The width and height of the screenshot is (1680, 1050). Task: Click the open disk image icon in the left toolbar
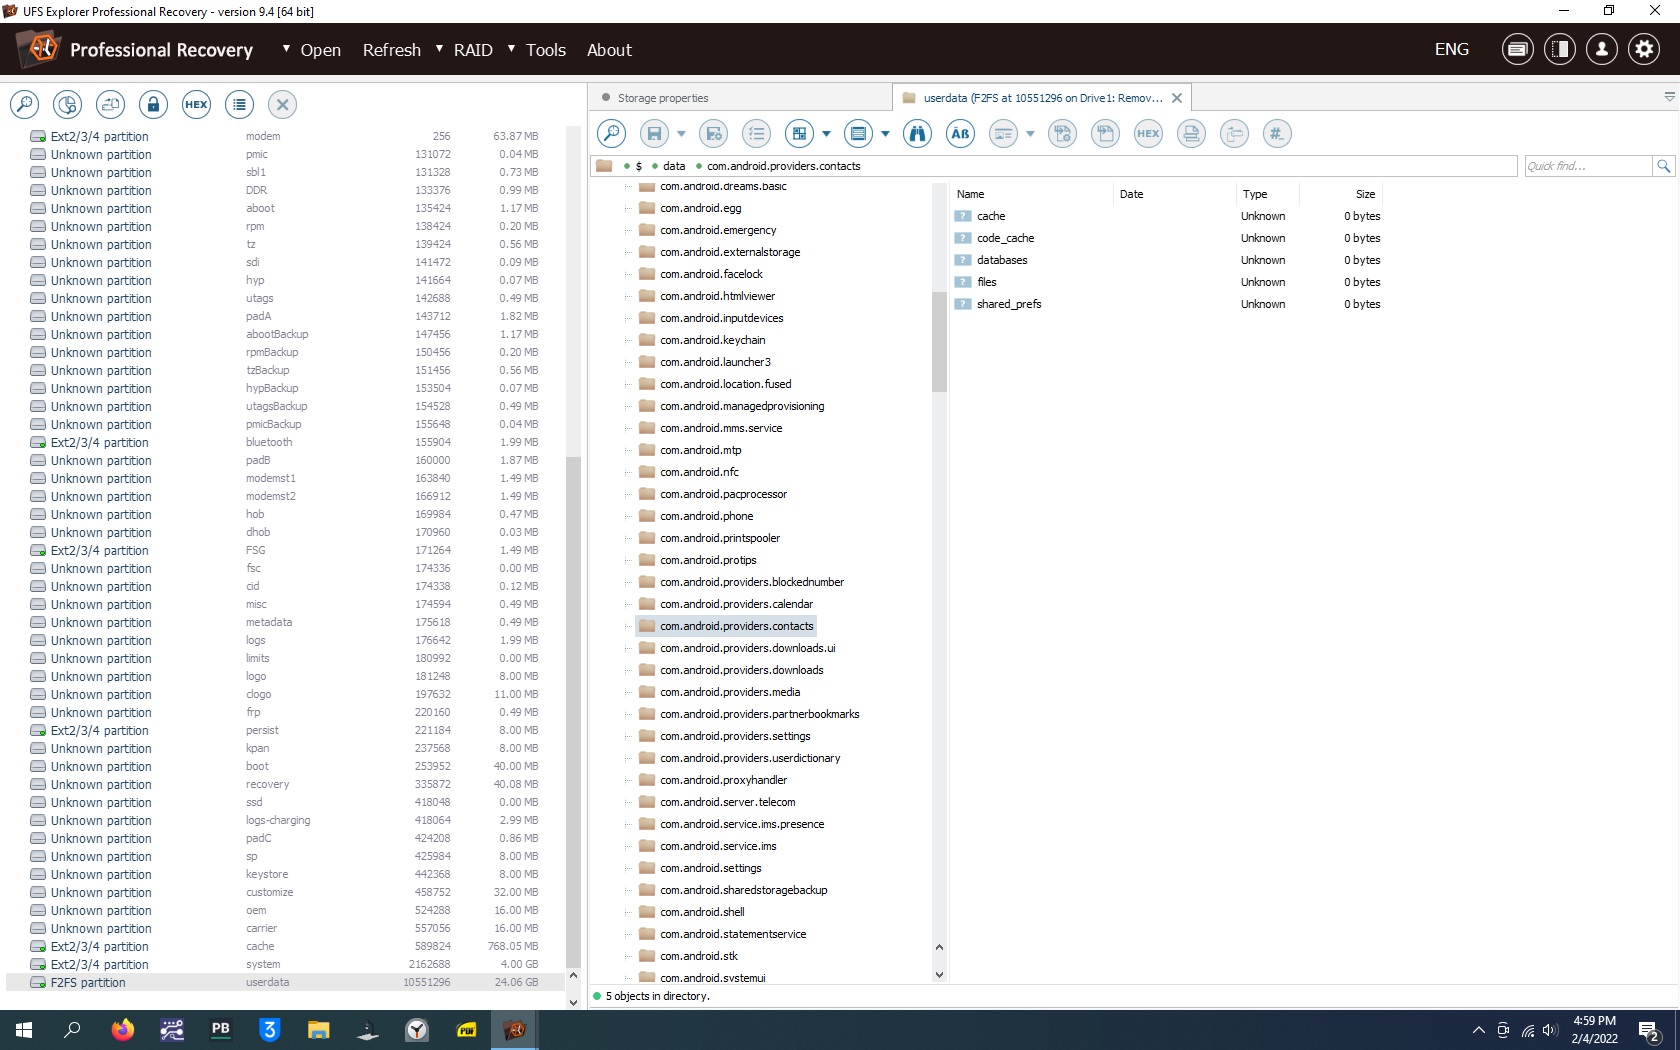(x=110, y=104)
